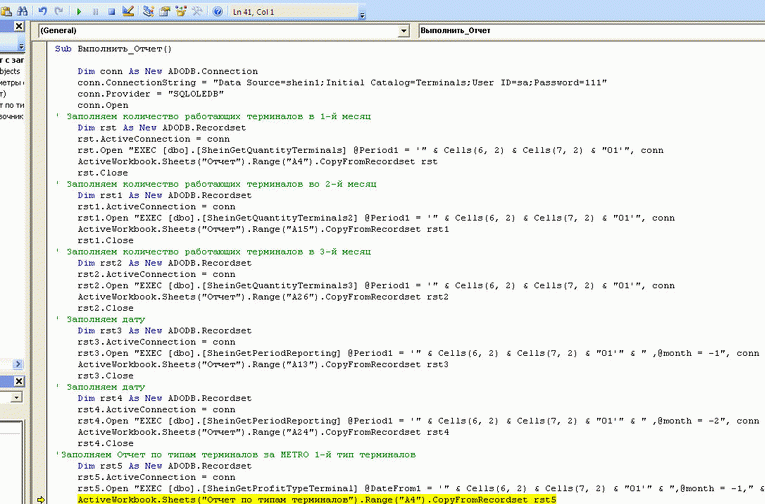
Task: Click the Range("A24").CopyFromRecordset rst4 line
Action: (263, 432)
